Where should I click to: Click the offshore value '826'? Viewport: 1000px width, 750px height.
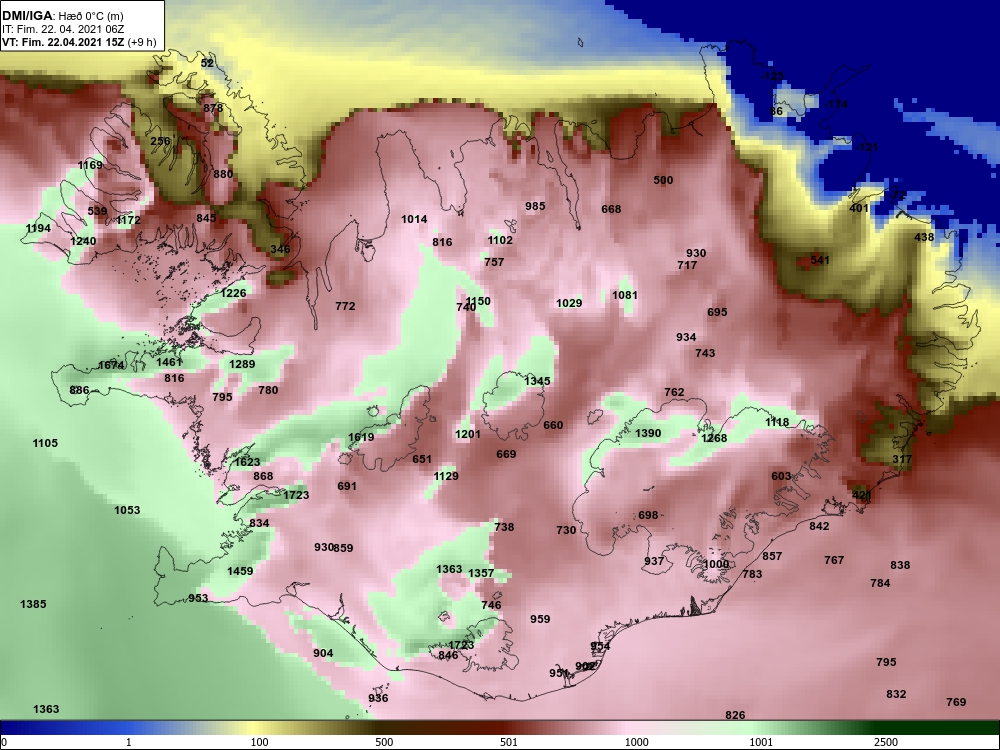coord(735,716)
